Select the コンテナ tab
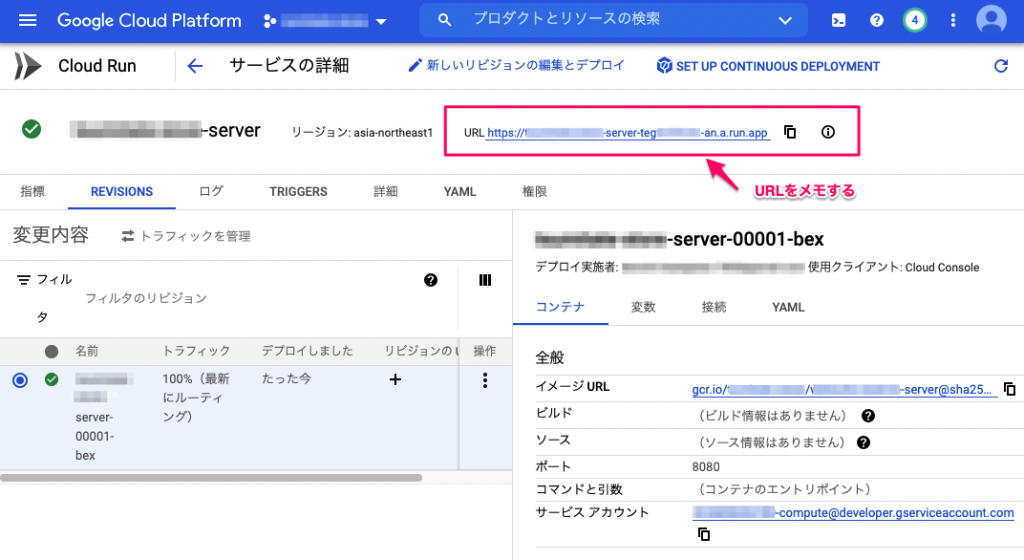 pos(560,307)
